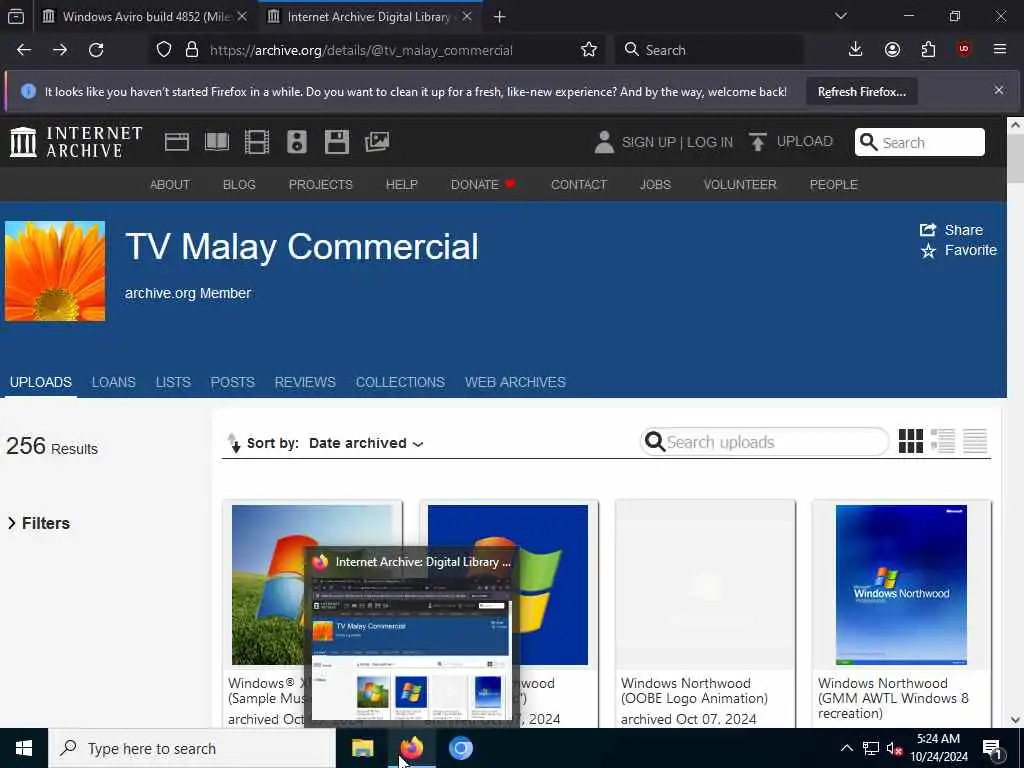Show hidden system tray icons
Screen dimensions: 1024x768
point(846,748)
